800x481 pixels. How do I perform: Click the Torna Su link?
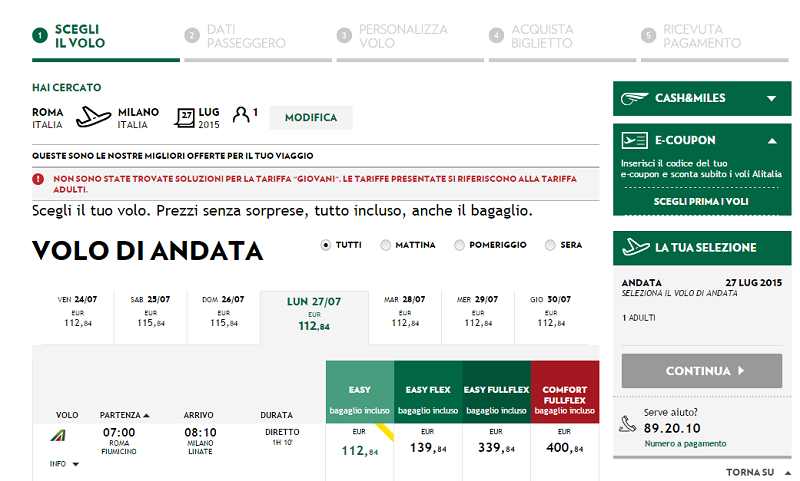click(x=751, y=473)
